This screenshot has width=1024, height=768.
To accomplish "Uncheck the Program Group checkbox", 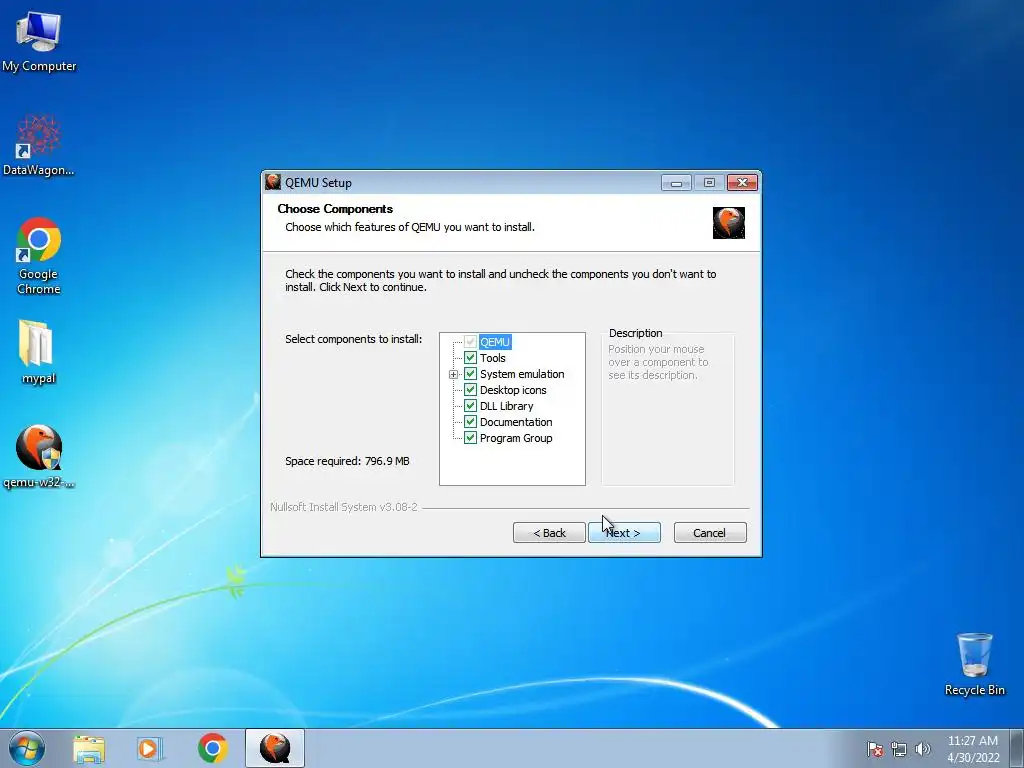I will (470, 438).
